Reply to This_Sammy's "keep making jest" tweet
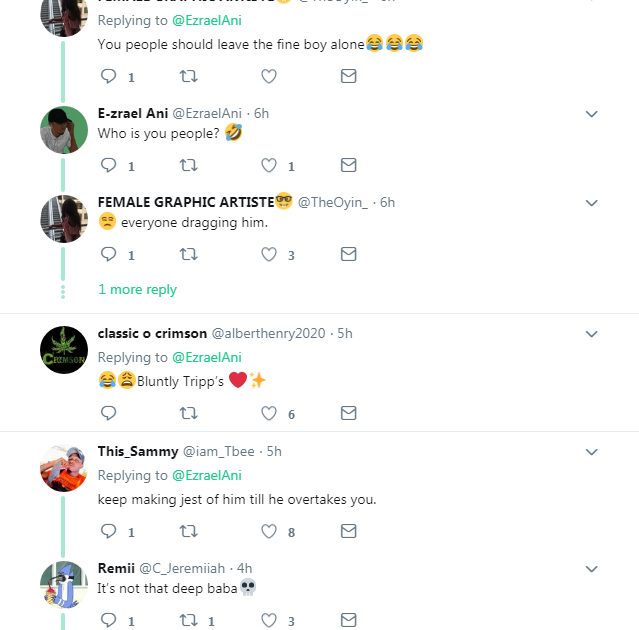Viewport: 639px width, 630px height. tap(109, 532)
